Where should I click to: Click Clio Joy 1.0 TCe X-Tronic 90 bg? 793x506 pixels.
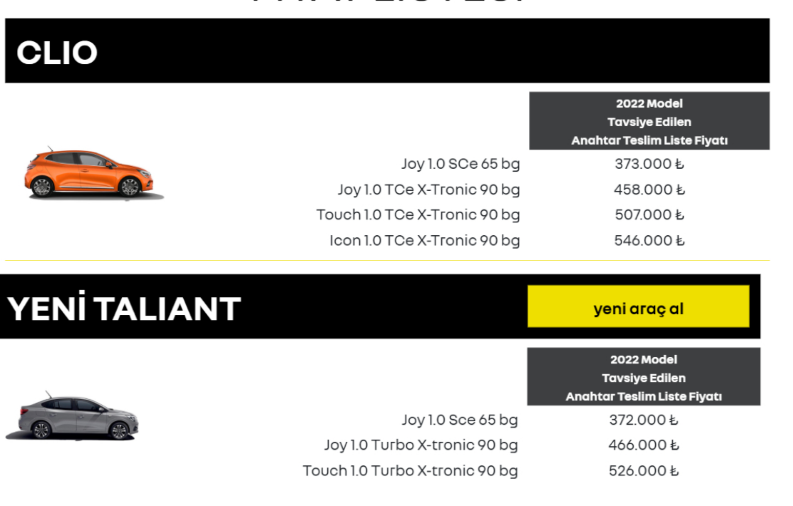tap(429, 190)
